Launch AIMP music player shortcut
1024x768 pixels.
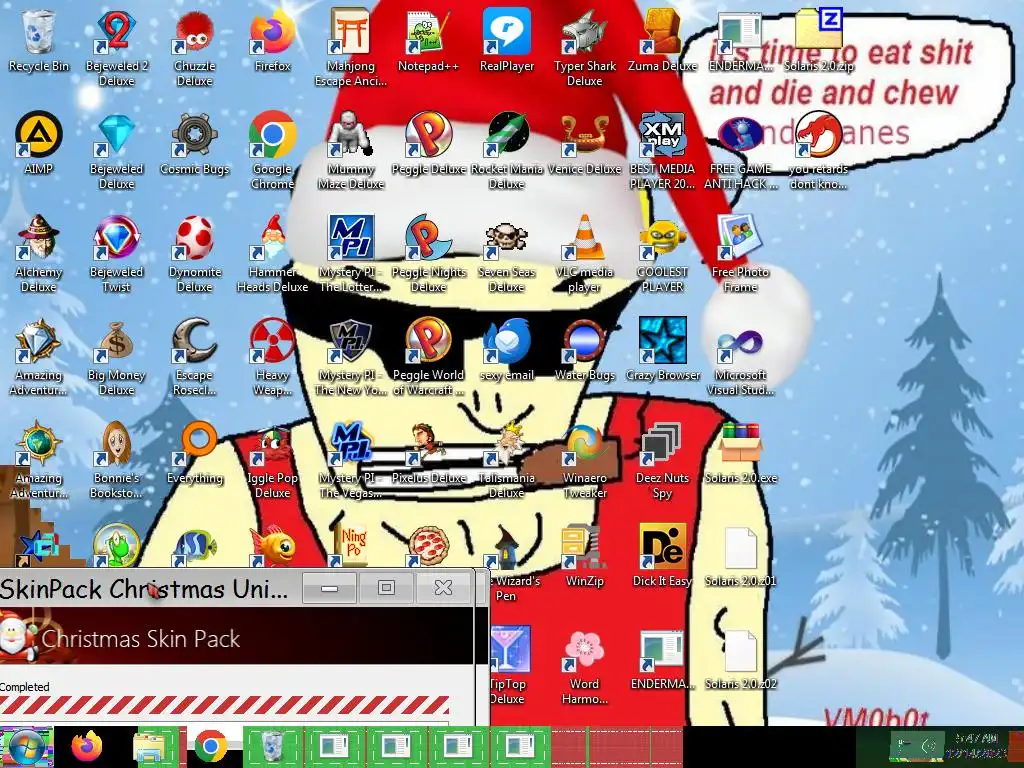(39, 144)
